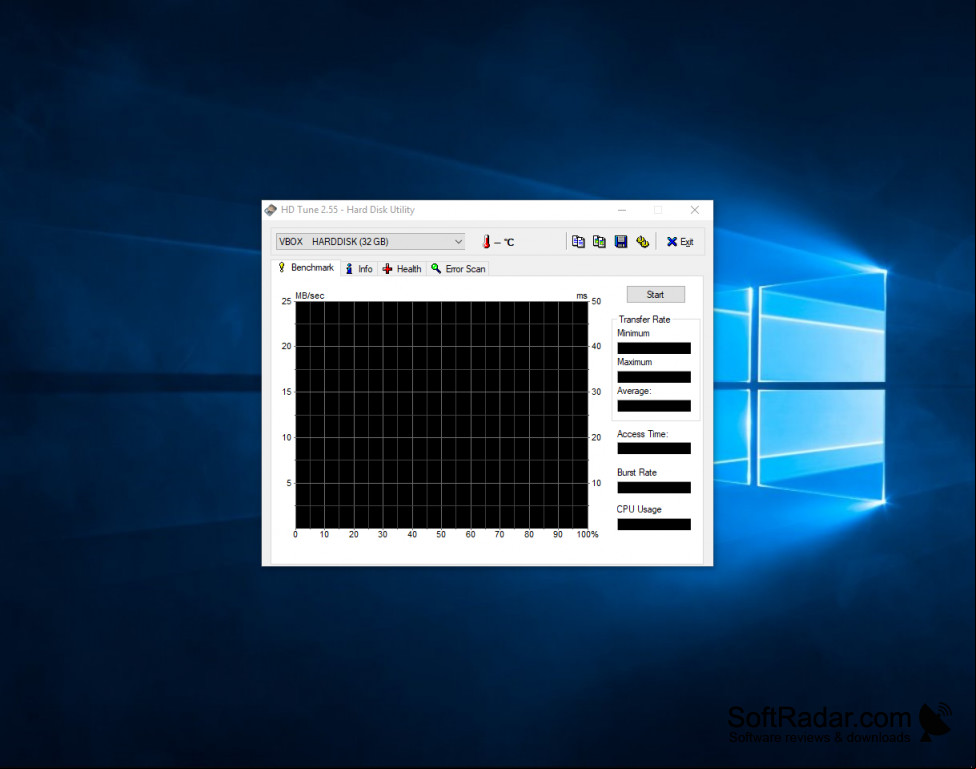Click the Burst Rate value field
The image size is (976, 769).
tap(654, 487)
